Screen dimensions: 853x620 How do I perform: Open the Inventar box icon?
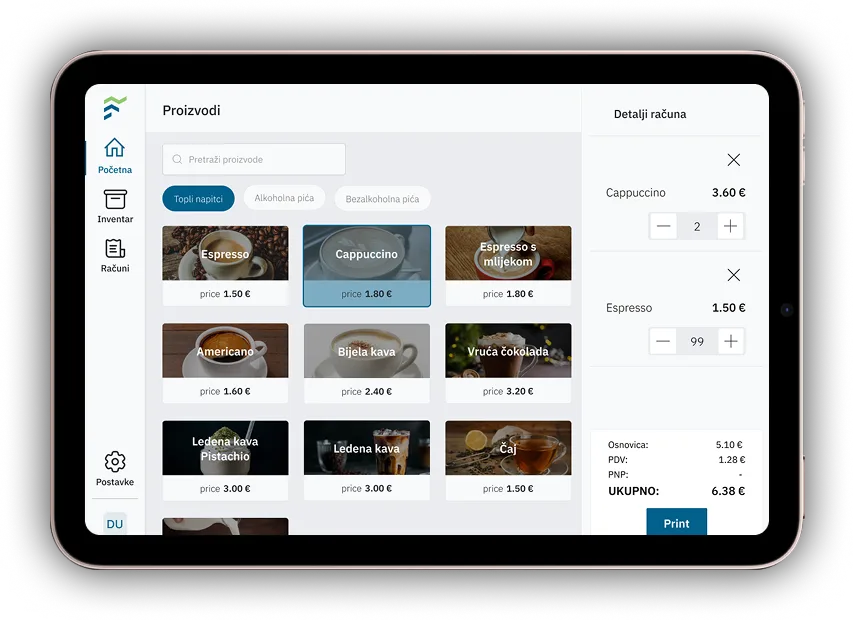[x=115, y=199]
